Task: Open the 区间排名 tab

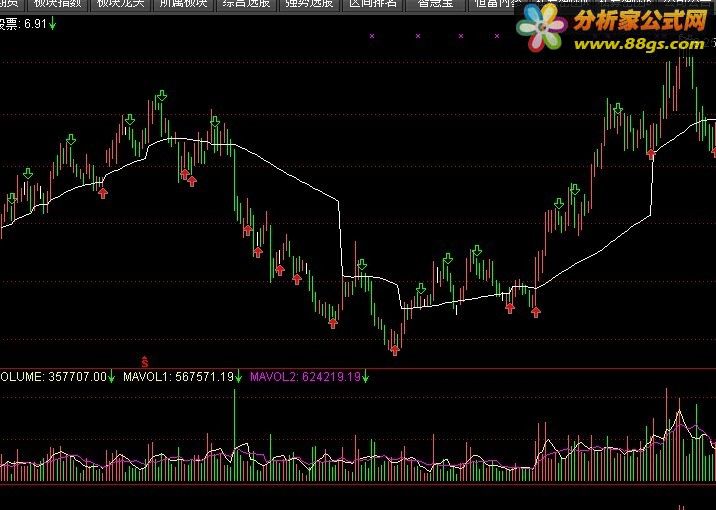Action: [373, 4]
